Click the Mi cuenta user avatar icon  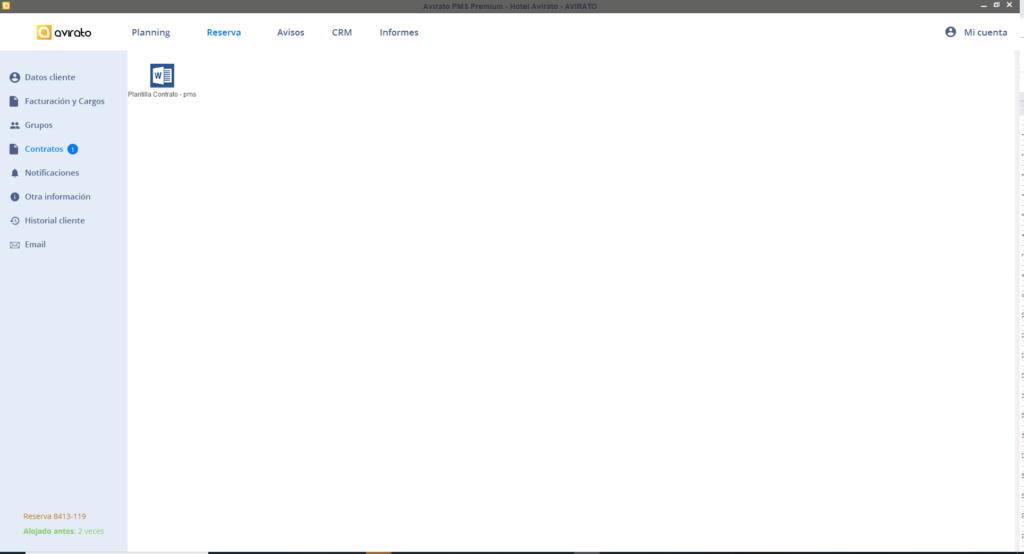[x=950, y=32]
